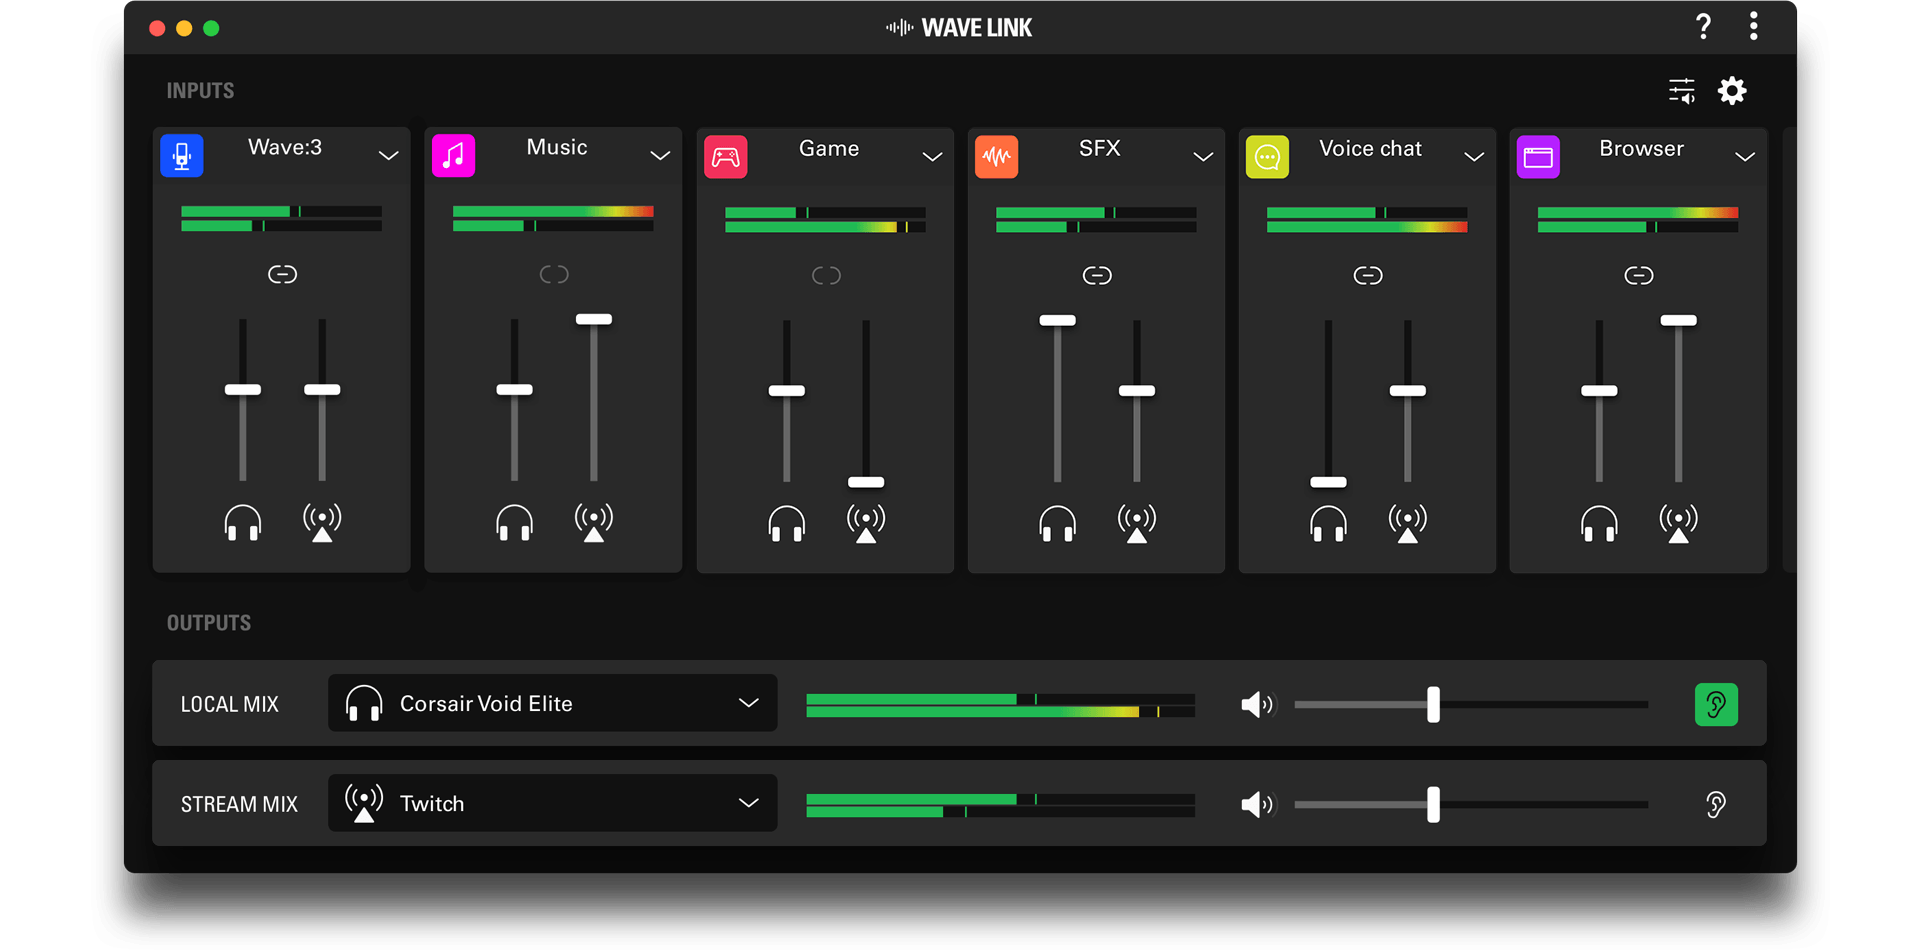The image size is (1920, 950).
Task: Mute Game in the stream mix
Action: (866, 523)
